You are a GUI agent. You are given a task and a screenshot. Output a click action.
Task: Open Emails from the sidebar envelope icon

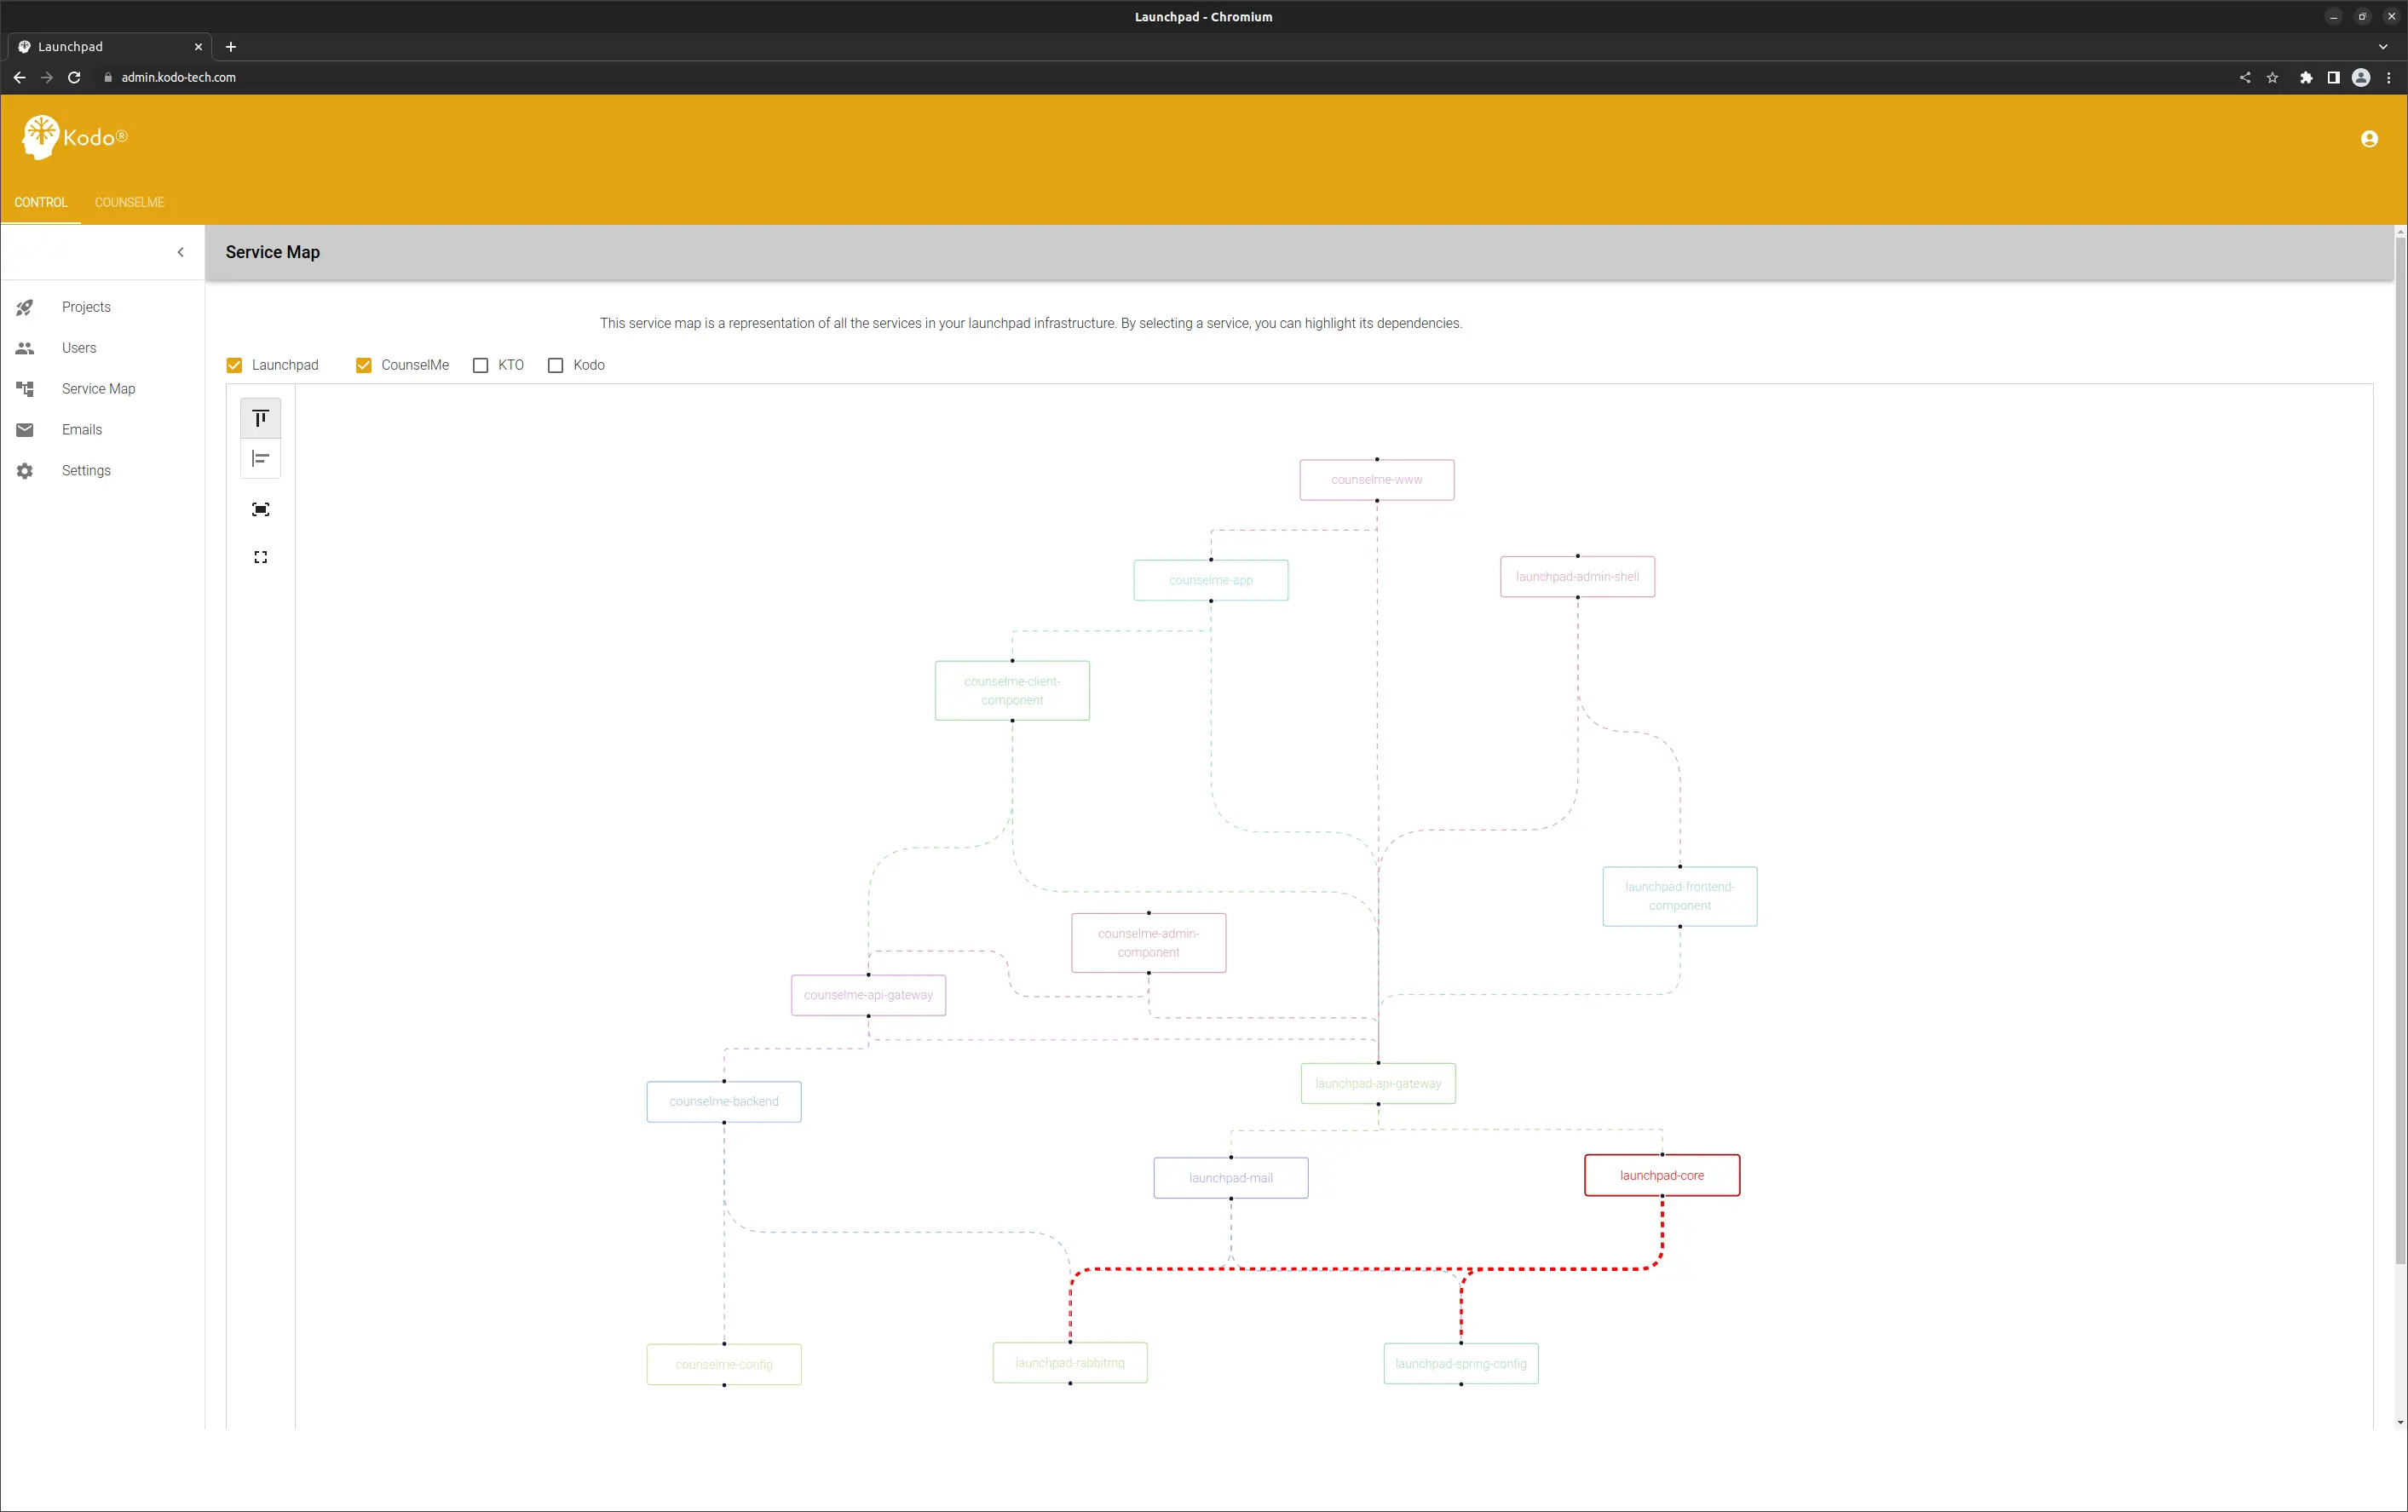[24, 429]
